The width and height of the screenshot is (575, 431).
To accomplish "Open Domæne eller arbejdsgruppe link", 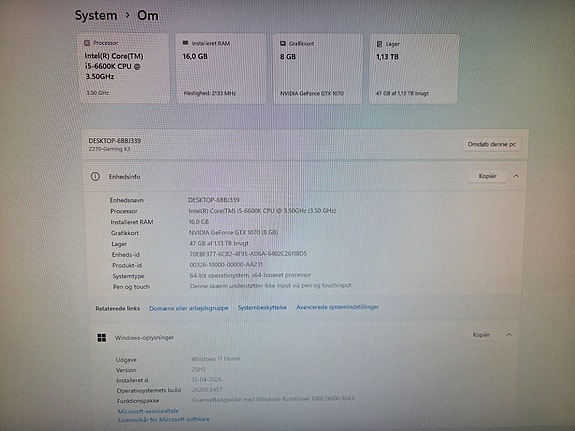I will [x=188, y=308].
